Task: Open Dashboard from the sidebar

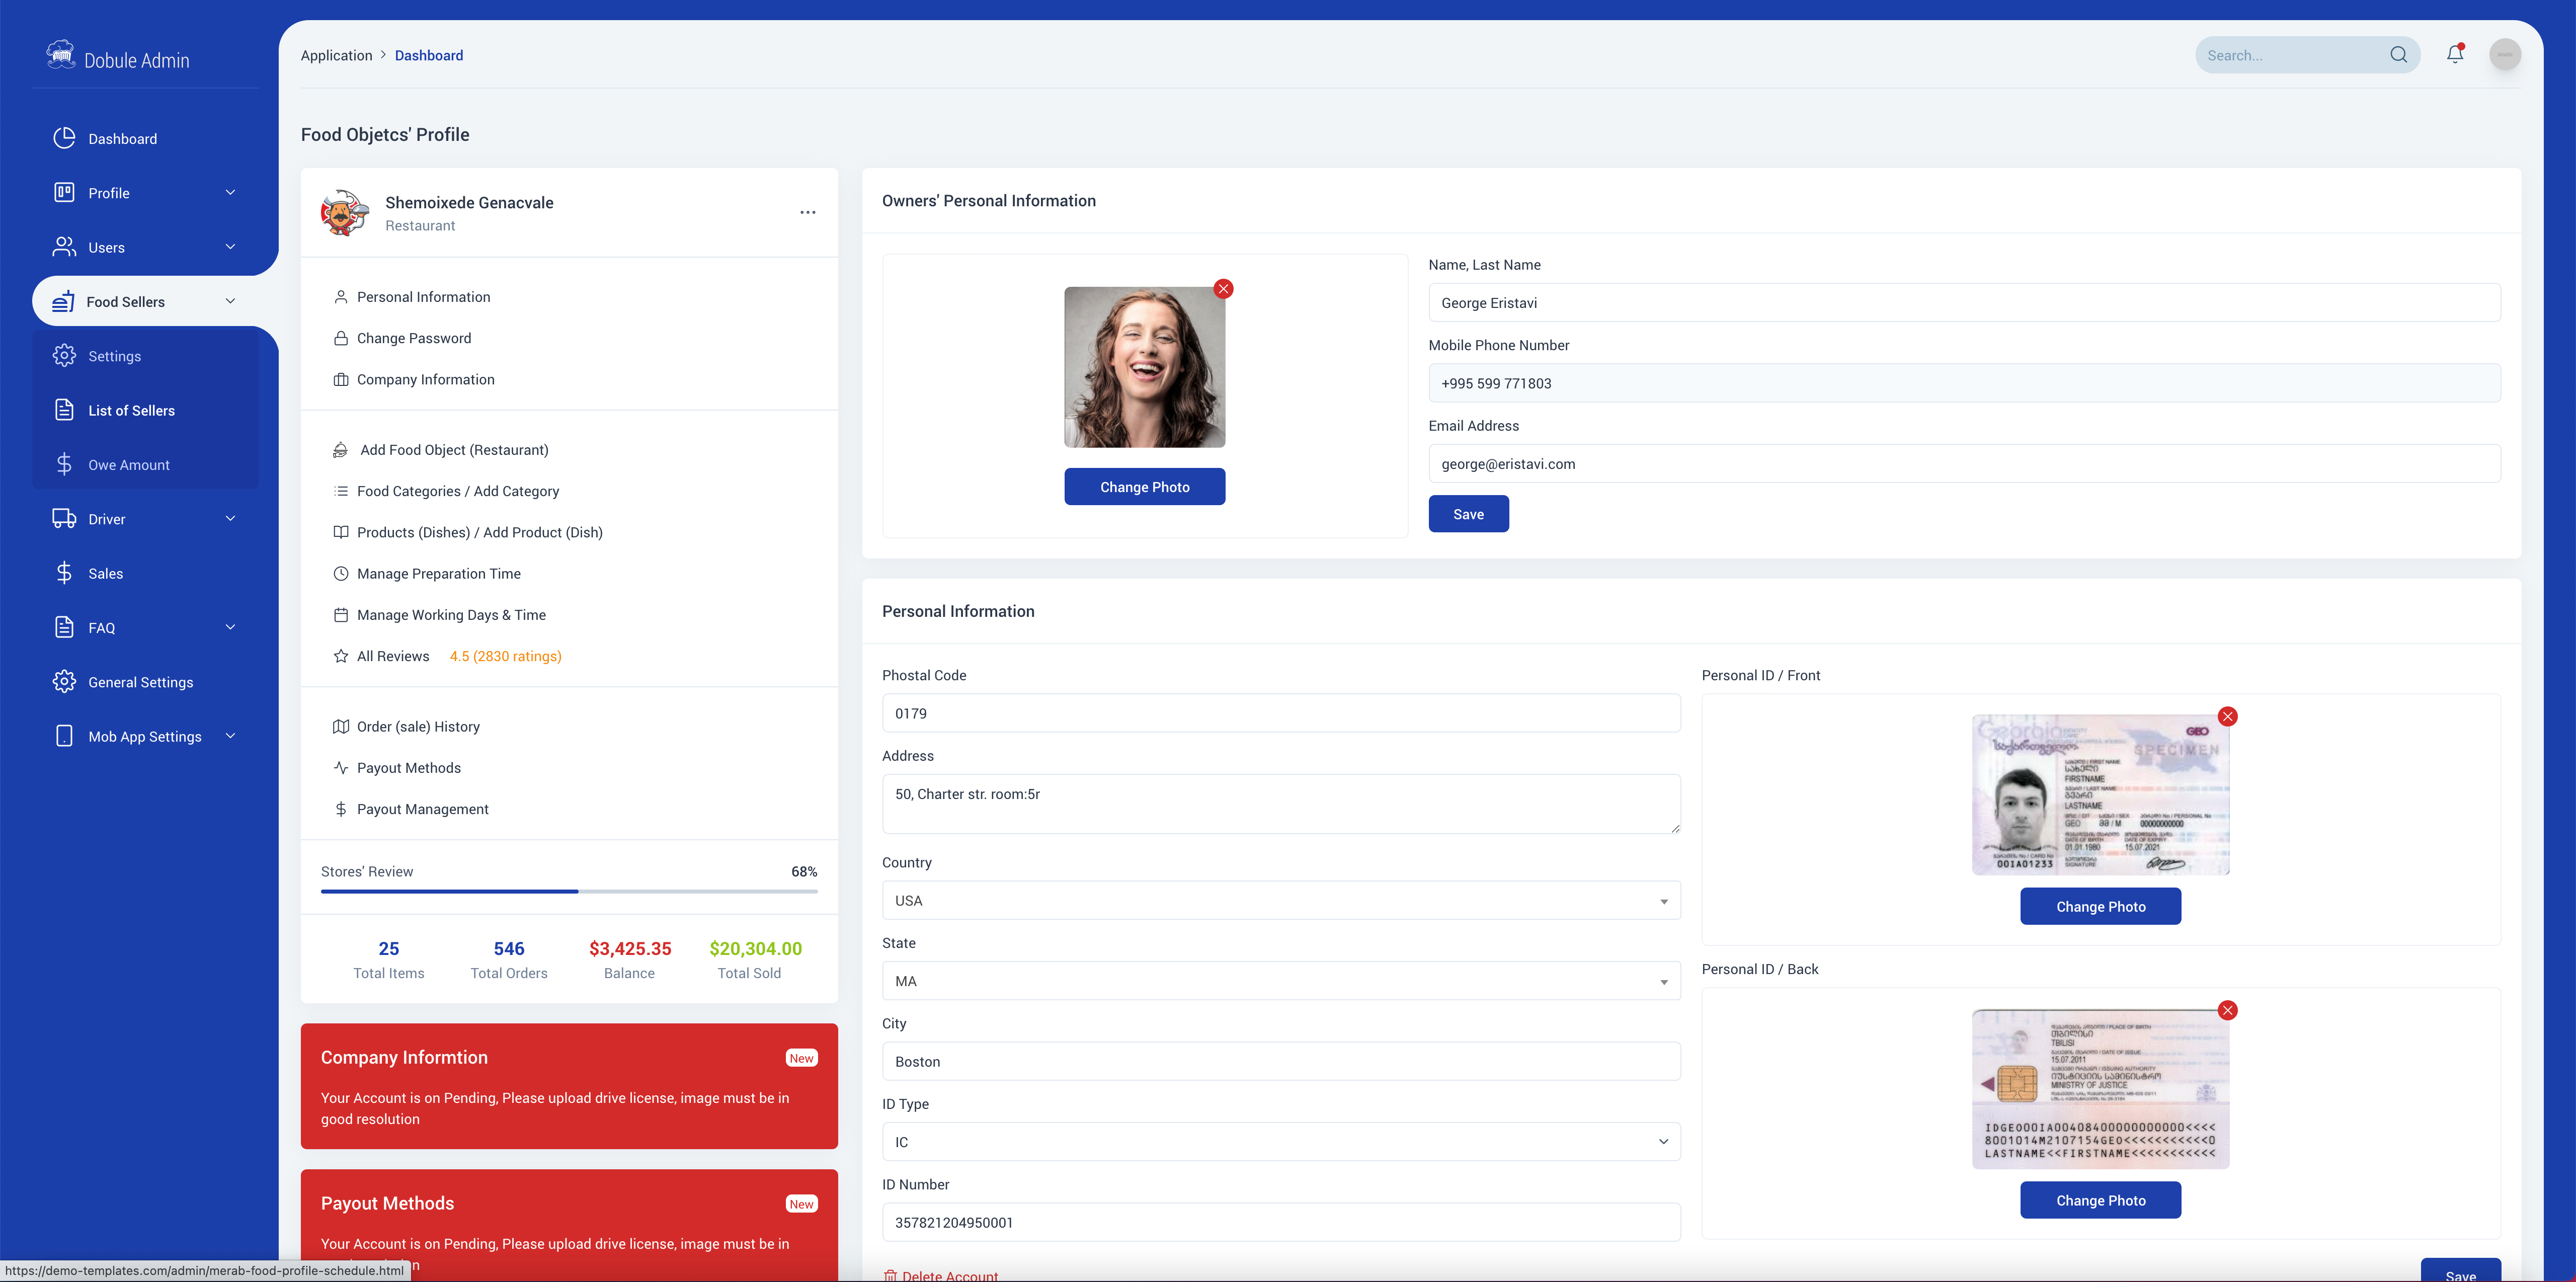Action: [x=122, y=138]
